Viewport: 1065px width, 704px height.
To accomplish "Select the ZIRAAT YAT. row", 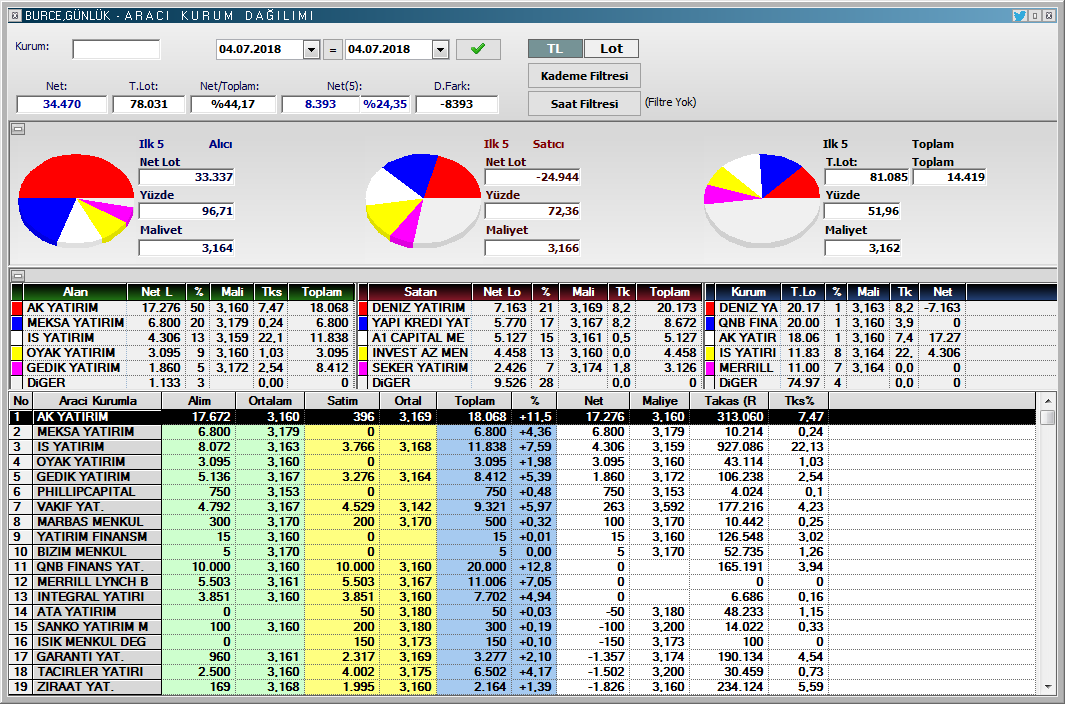I will click(x=523, y=686).
